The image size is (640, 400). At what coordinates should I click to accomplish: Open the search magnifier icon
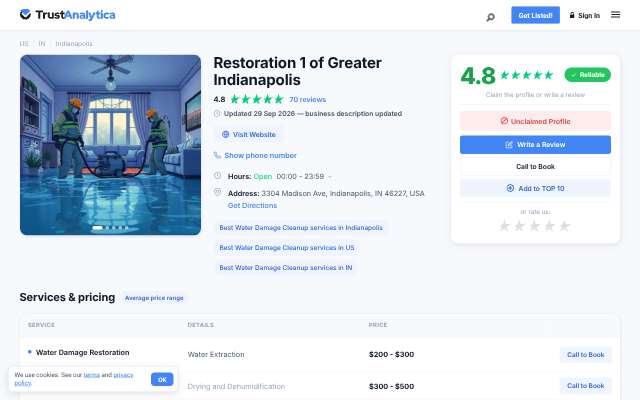490,17
